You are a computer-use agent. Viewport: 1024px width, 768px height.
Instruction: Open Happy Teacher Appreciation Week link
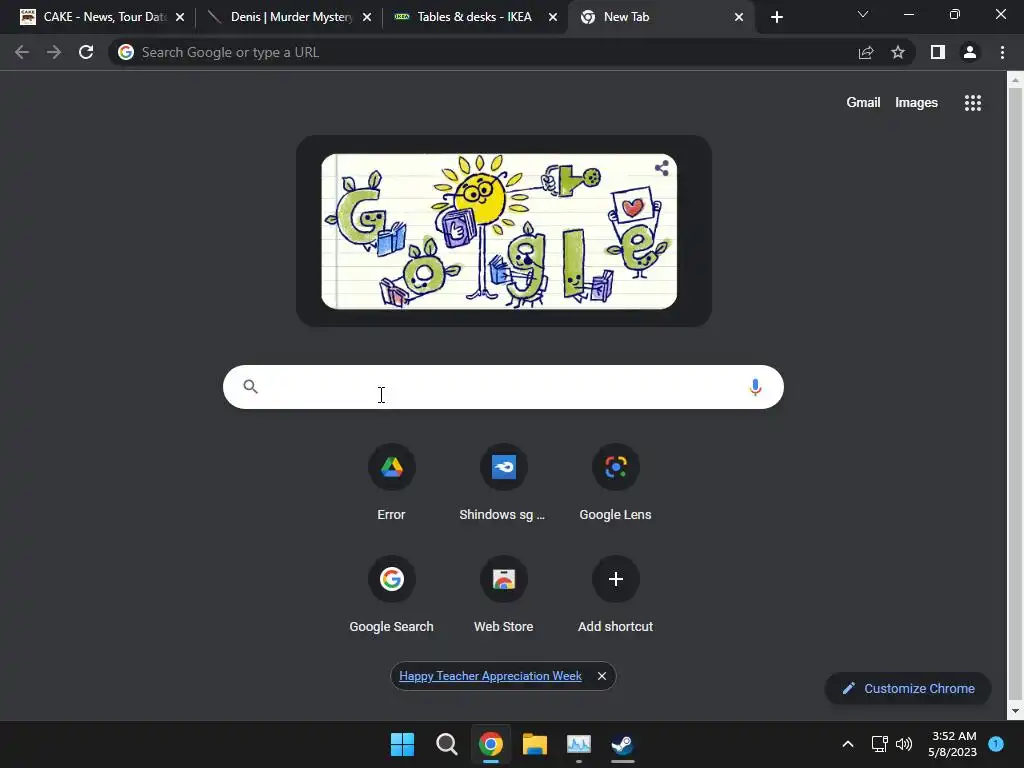click(x=490, y=676)
